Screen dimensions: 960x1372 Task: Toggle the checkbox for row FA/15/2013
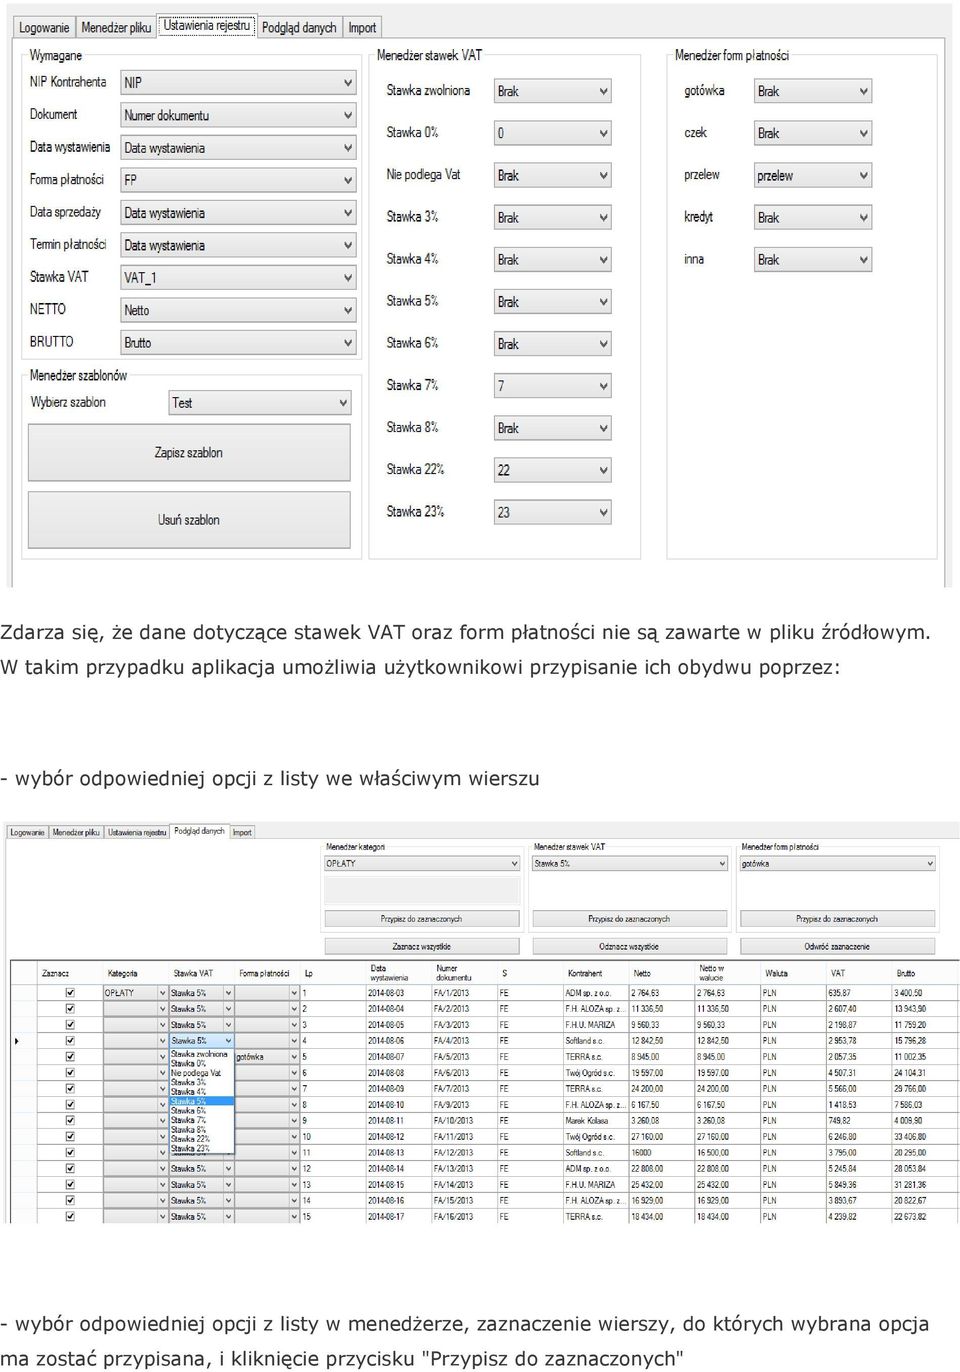point(70,1201)
